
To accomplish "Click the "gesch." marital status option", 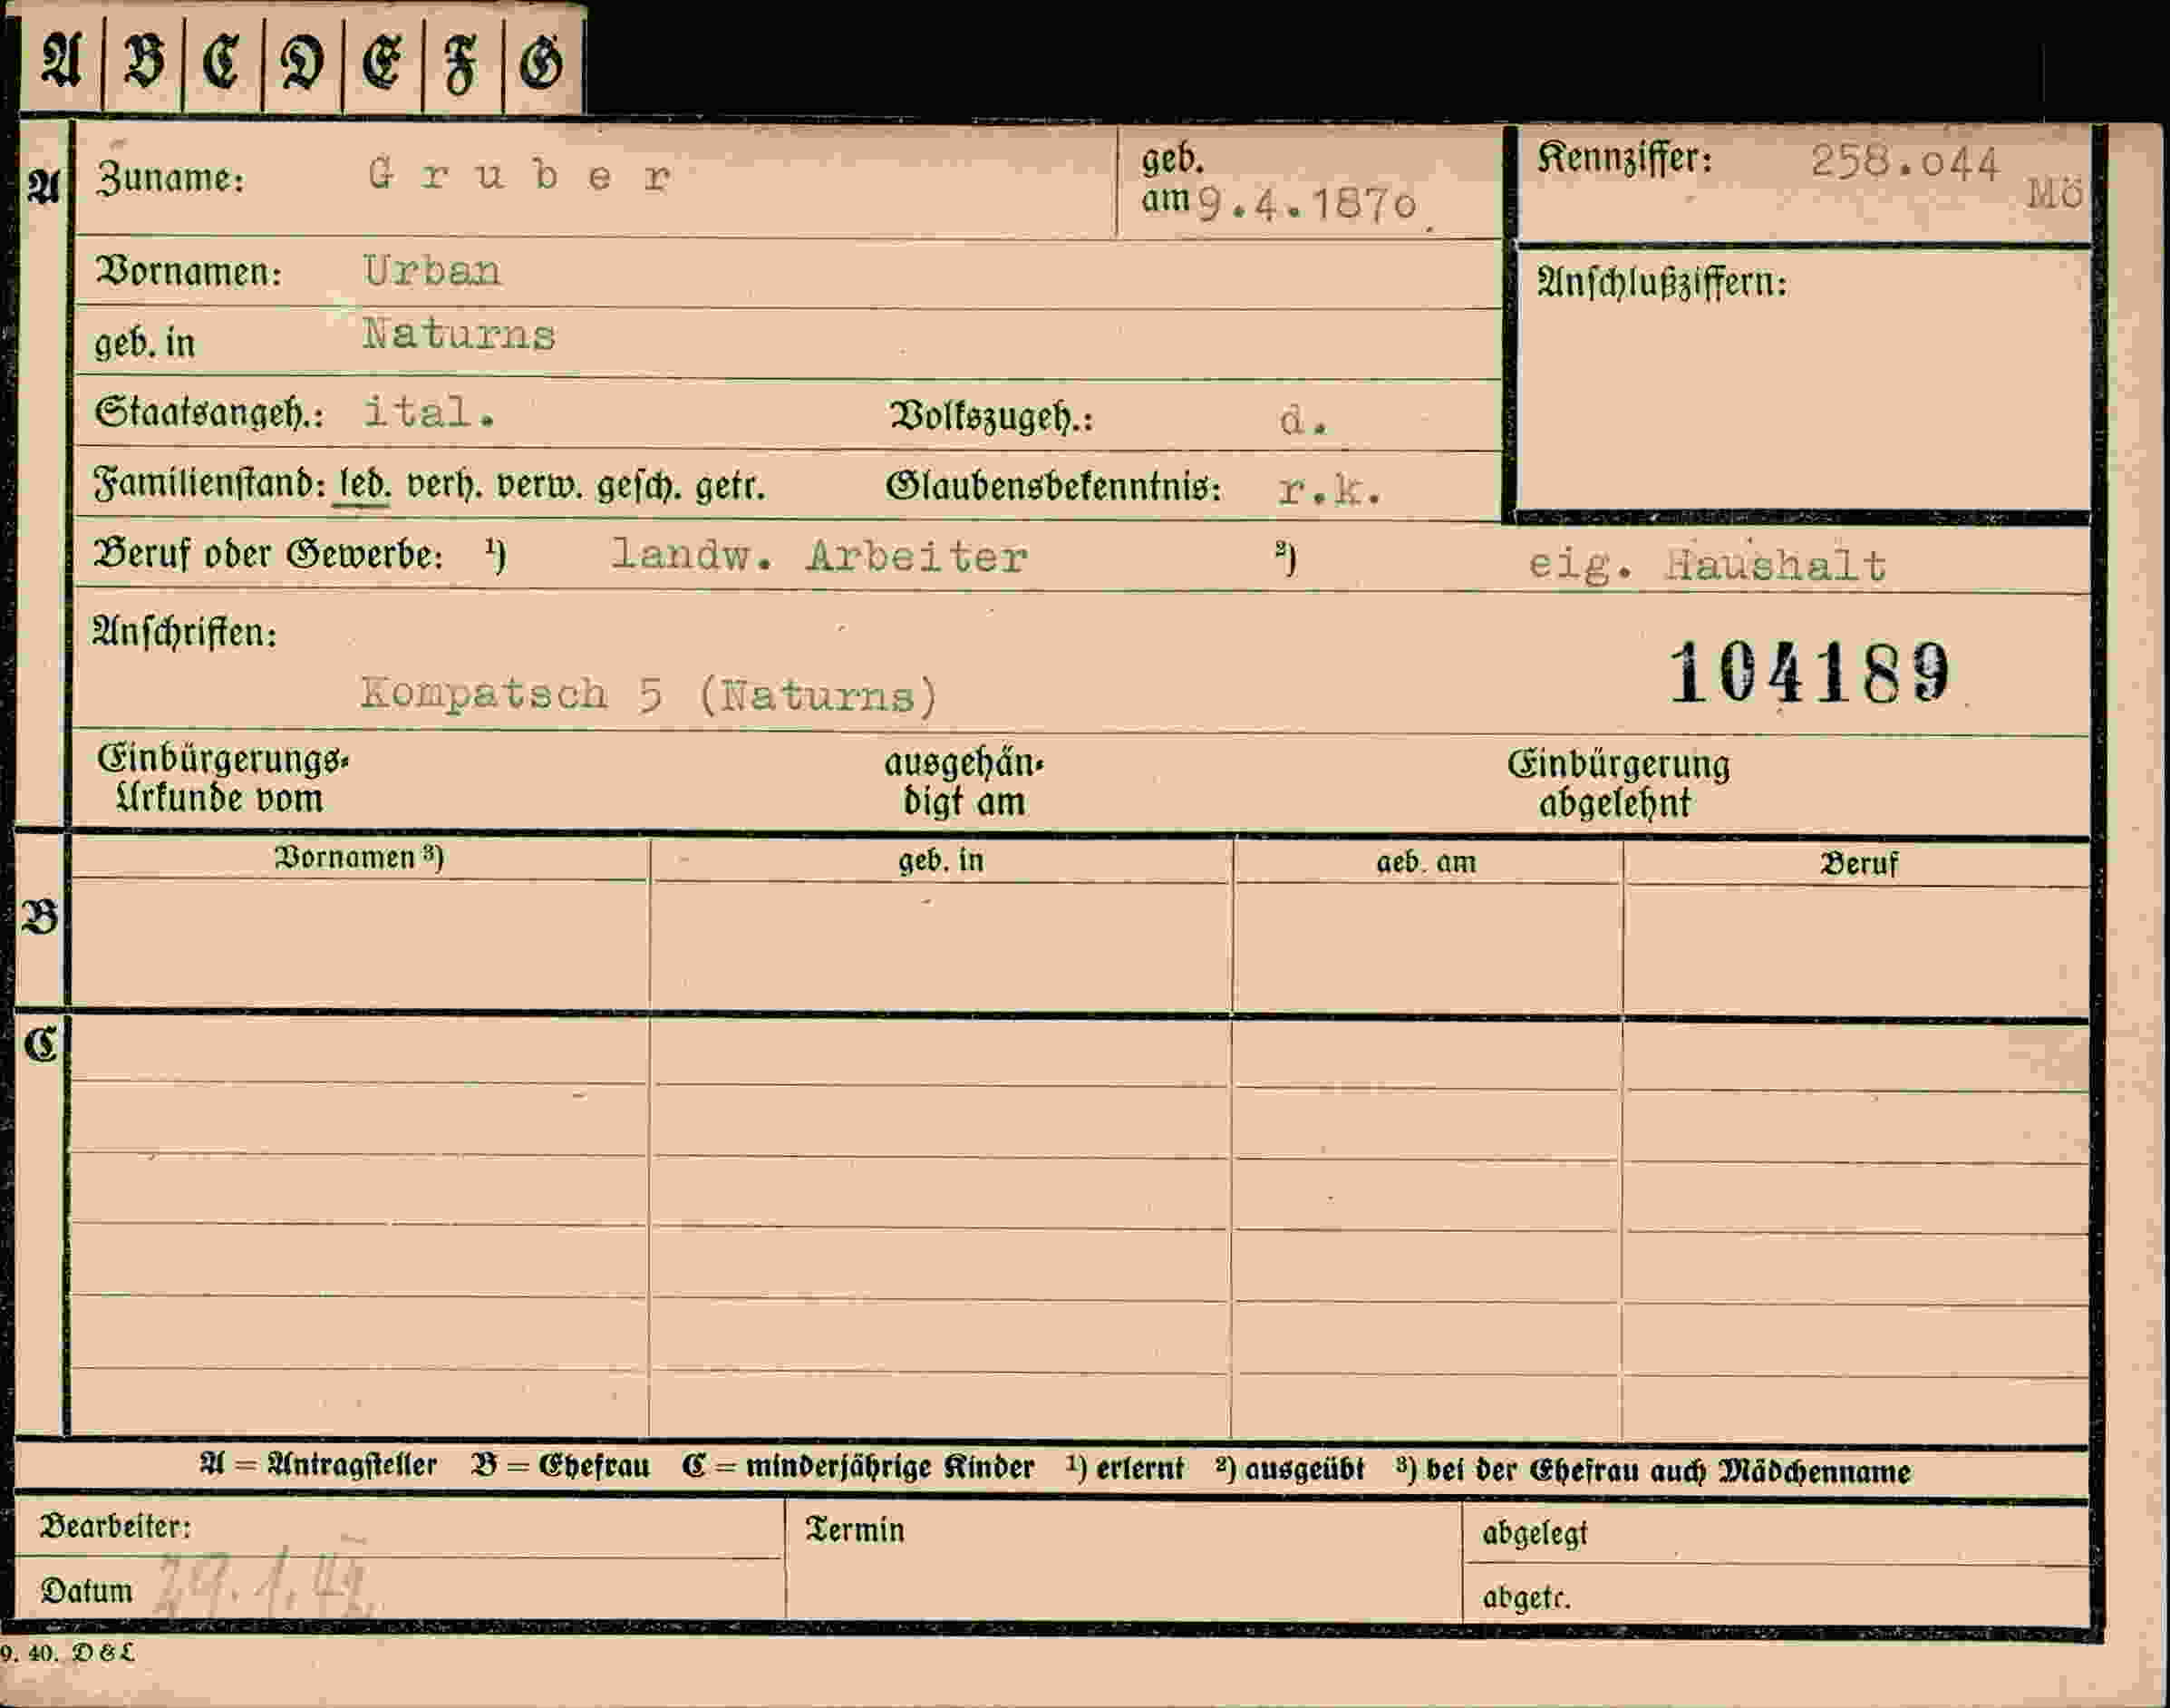I will click(x=638, y=486).
